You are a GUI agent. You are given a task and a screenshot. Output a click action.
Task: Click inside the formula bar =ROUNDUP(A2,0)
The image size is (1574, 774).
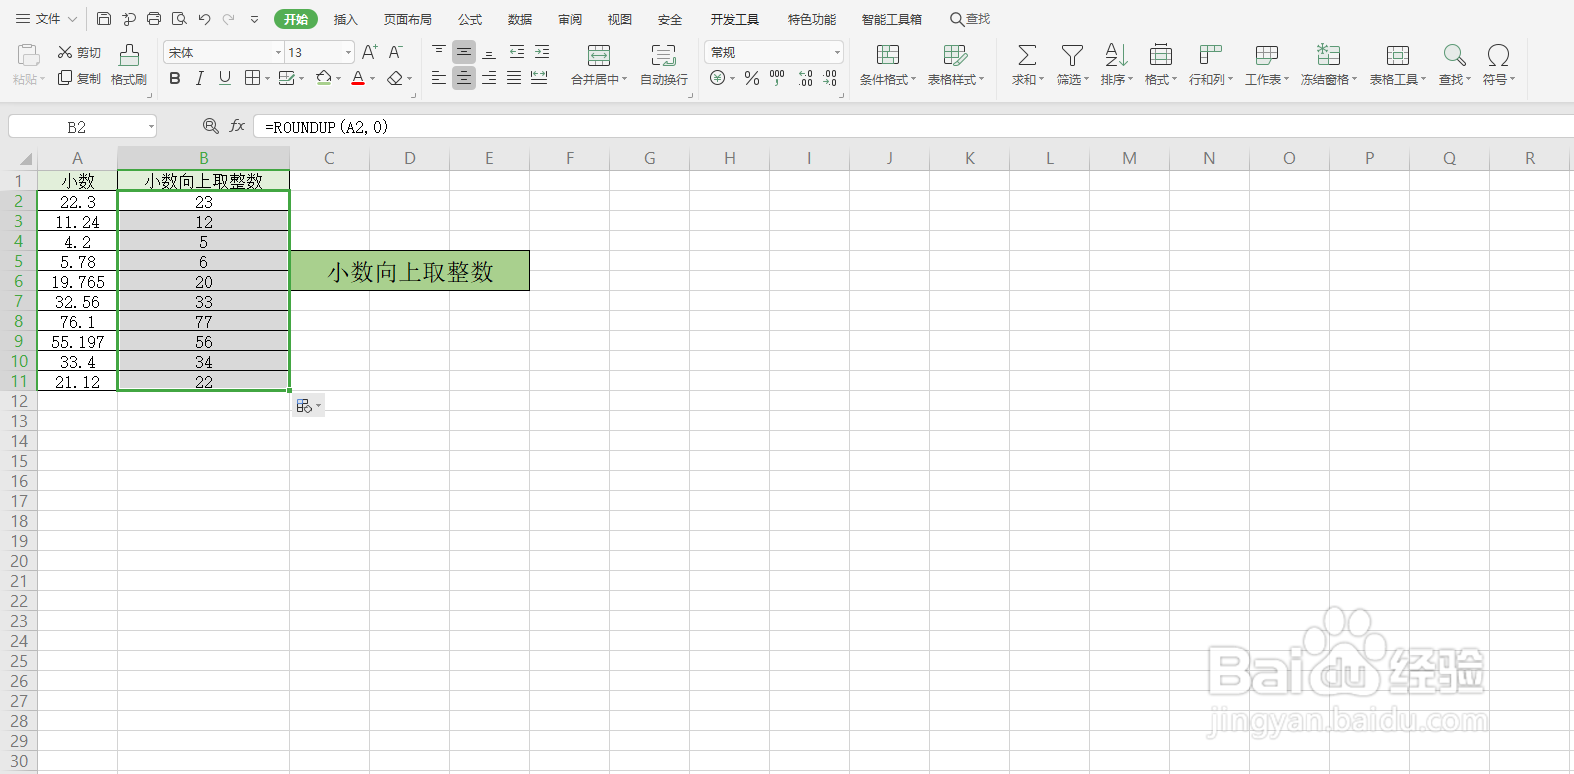[913, 127]
